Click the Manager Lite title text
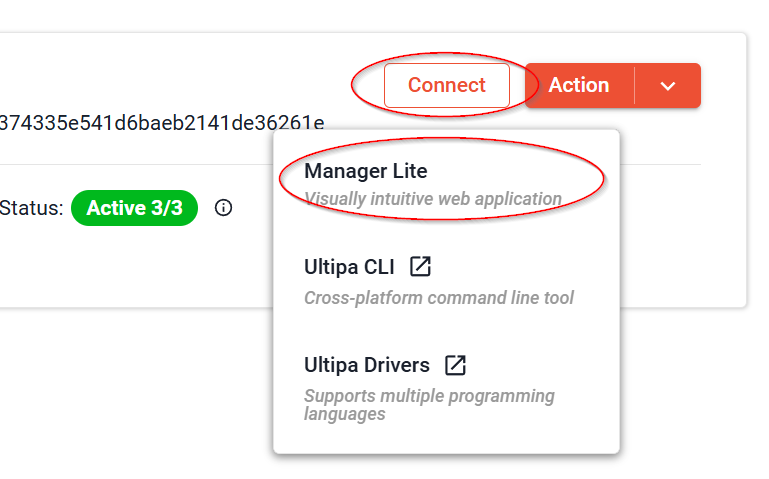This screenshot has height=479, width=769. coord(365,171)
